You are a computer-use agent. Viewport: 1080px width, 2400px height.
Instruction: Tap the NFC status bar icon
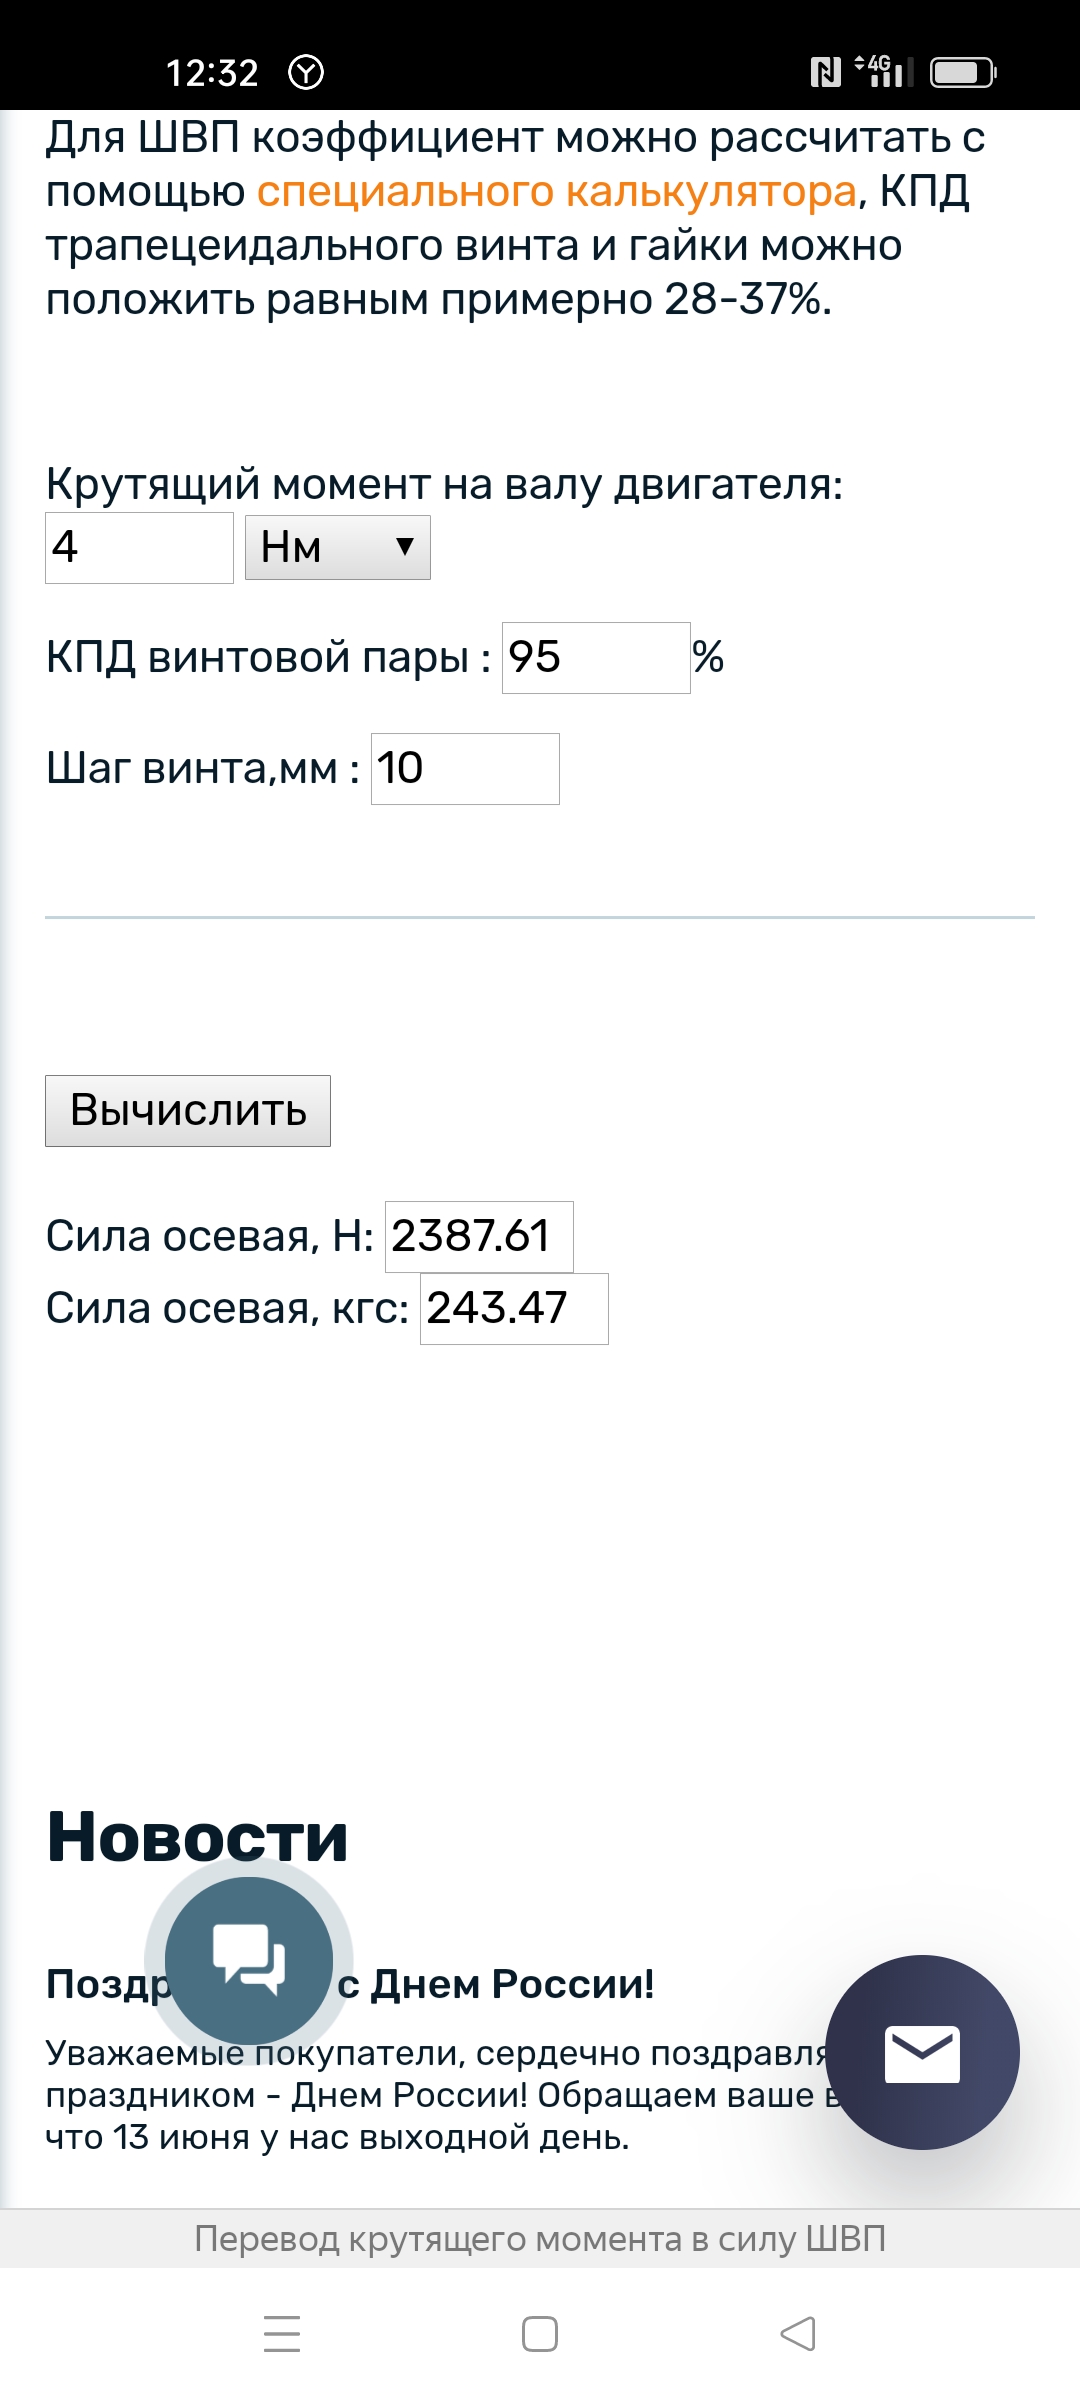click(825, 72)
